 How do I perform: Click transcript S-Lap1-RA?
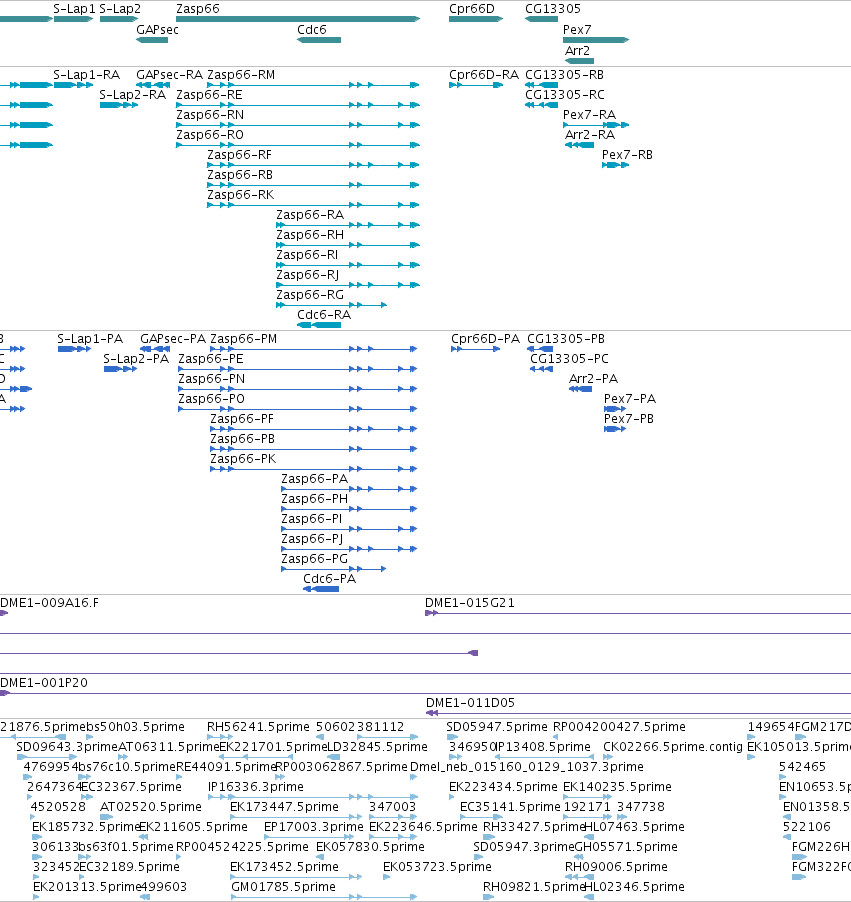(86, 75)
